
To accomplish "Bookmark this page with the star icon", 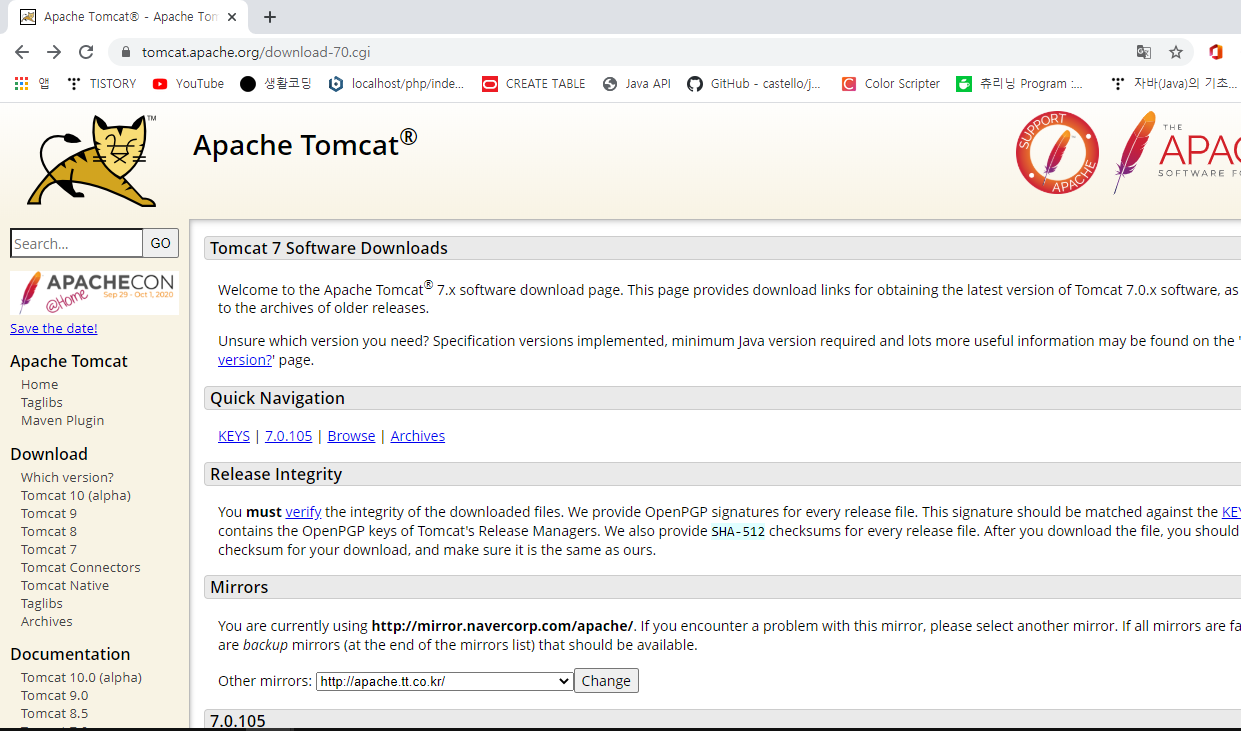I will click(1176, 52).
